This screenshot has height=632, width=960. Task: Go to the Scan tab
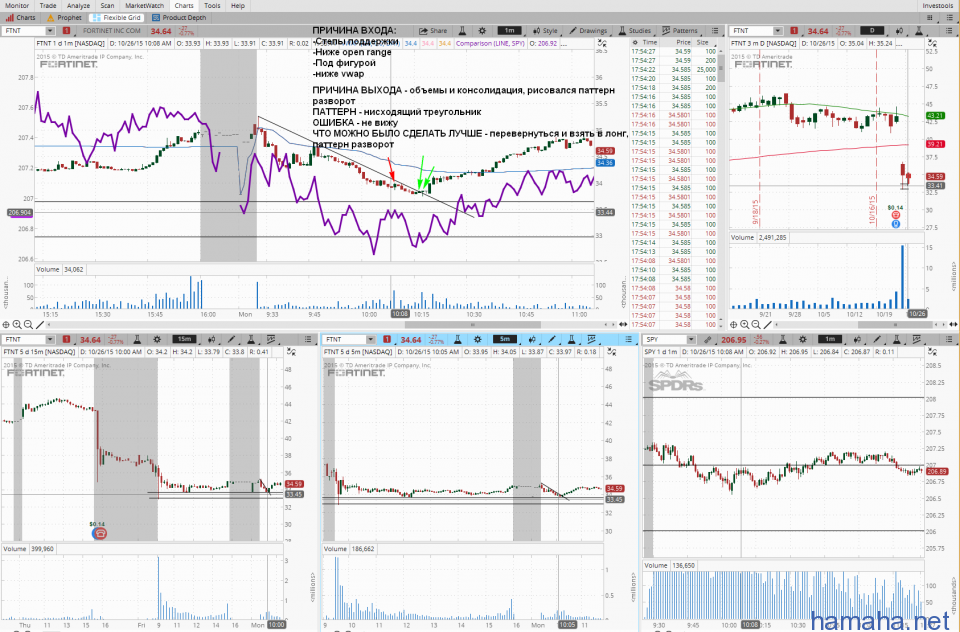tap(107, 6)
